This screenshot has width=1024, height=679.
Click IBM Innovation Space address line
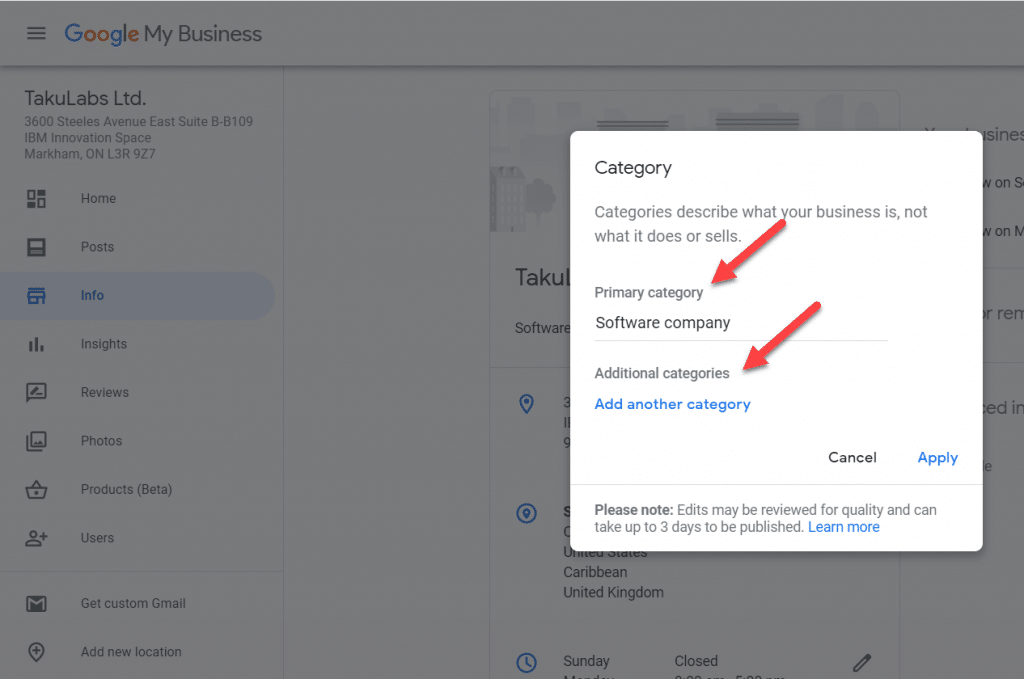coord(88,138)
